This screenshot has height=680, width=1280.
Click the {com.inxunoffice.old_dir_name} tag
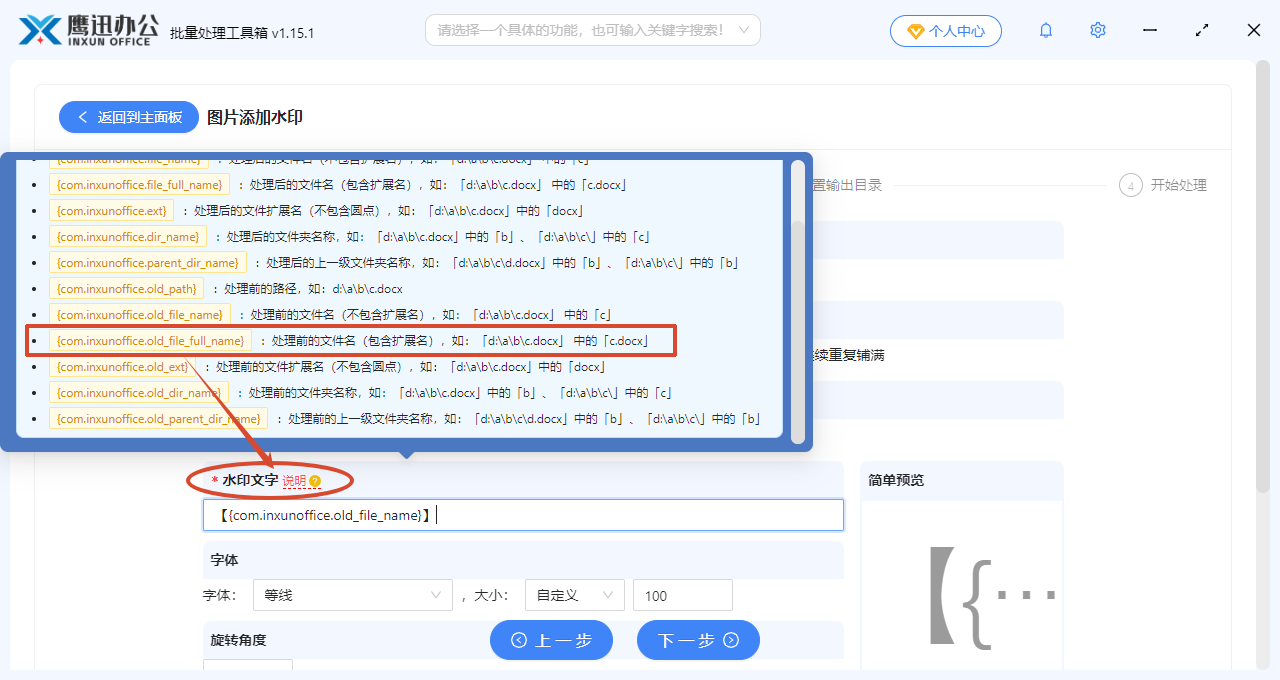[139, 393]
